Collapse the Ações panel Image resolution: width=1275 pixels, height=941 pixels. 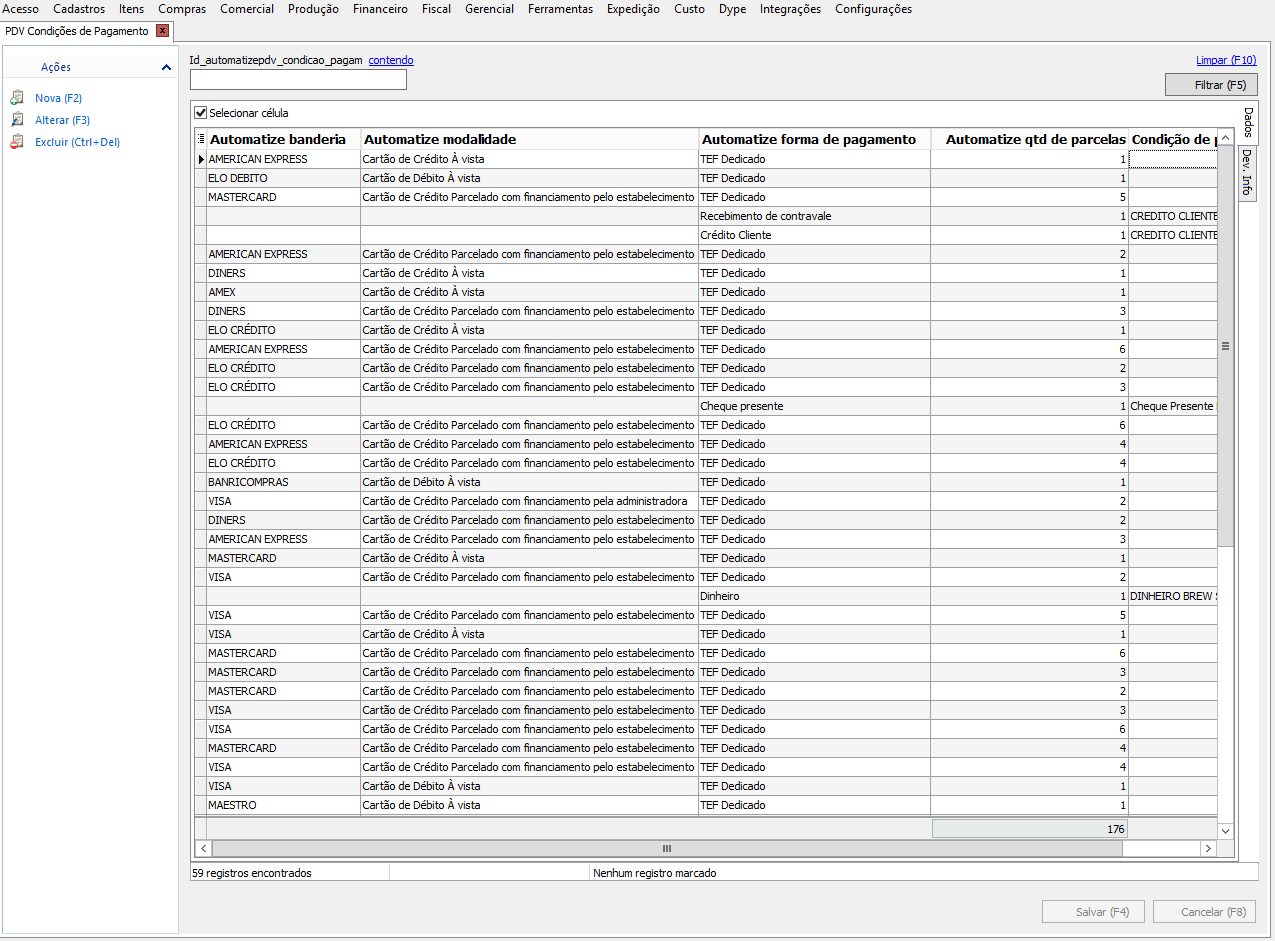(x=166, y=67)
